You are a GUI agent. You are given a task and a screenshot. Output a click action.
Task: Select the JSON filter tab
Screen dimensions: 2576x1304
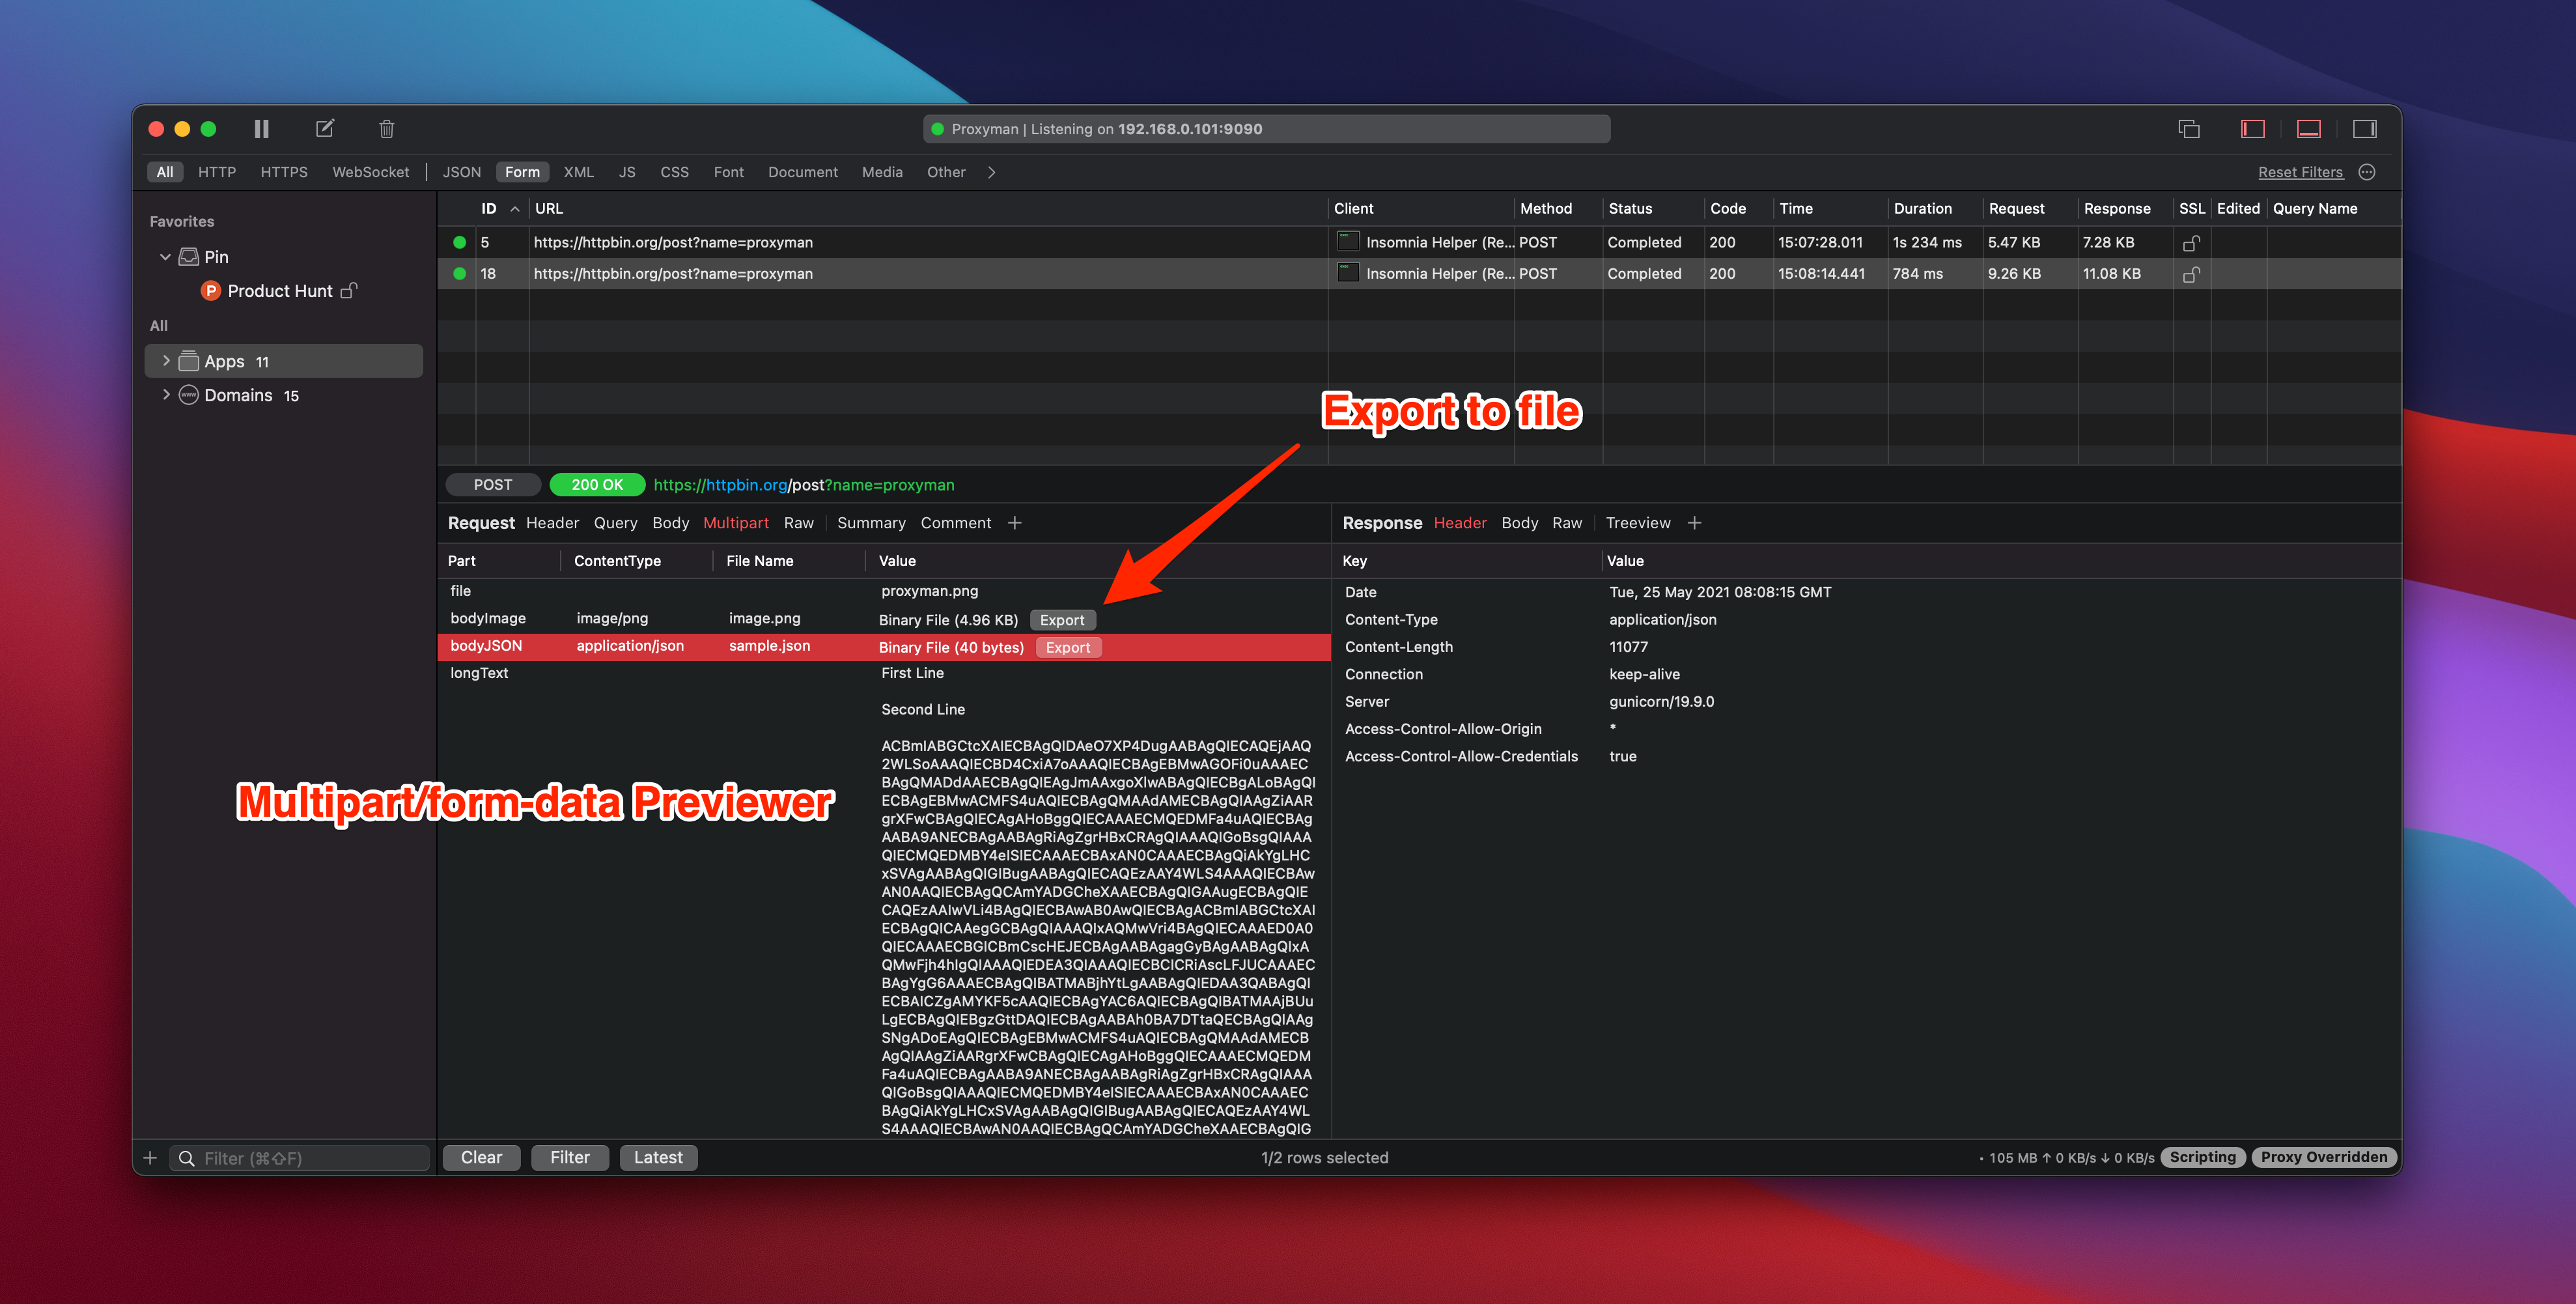[x=461, y=172]
